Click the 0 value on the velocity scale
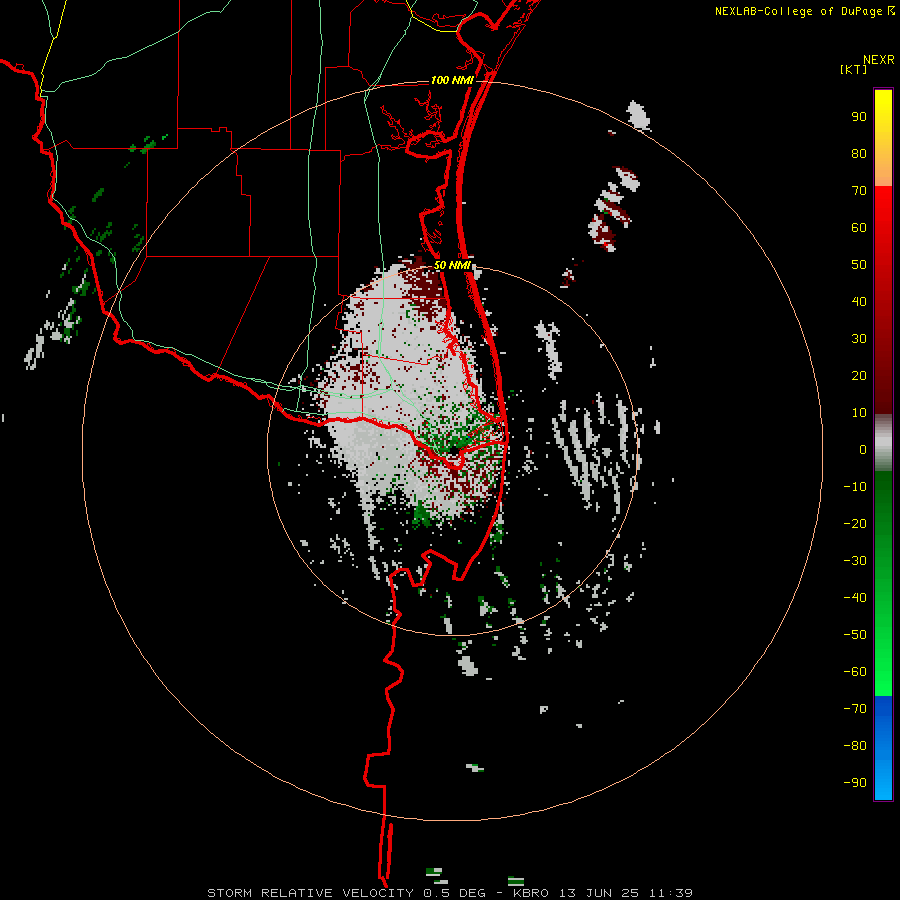The height and width of the screenshot is (900, 900). [x=863, y=450]
